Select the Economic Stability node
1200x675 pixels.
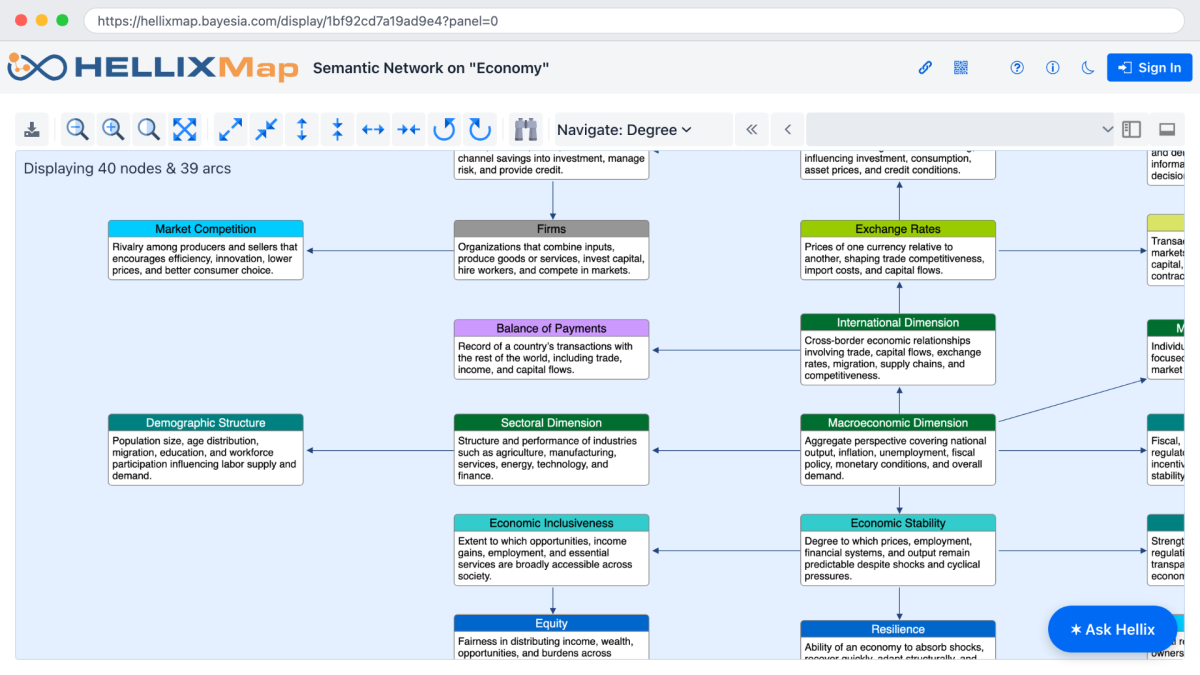[898, 550]
